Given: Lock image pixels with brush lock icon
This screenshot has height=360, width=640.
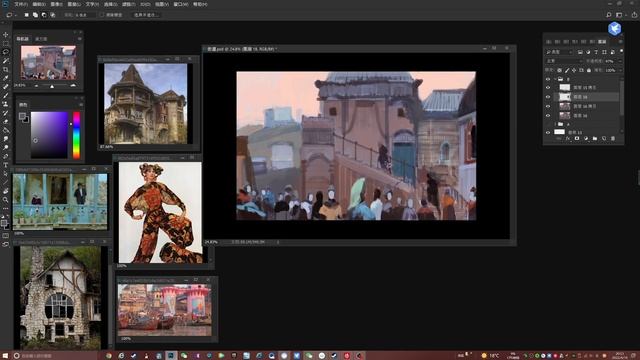Looking at the screenshot, I should [x=567, y=70].
